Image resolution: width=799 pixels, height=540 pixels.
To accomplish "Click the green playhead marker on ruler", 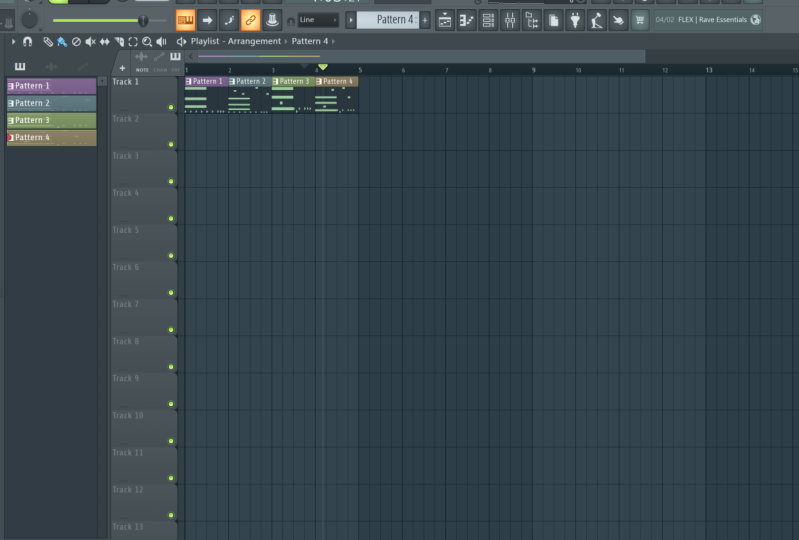I will [323, 67].
